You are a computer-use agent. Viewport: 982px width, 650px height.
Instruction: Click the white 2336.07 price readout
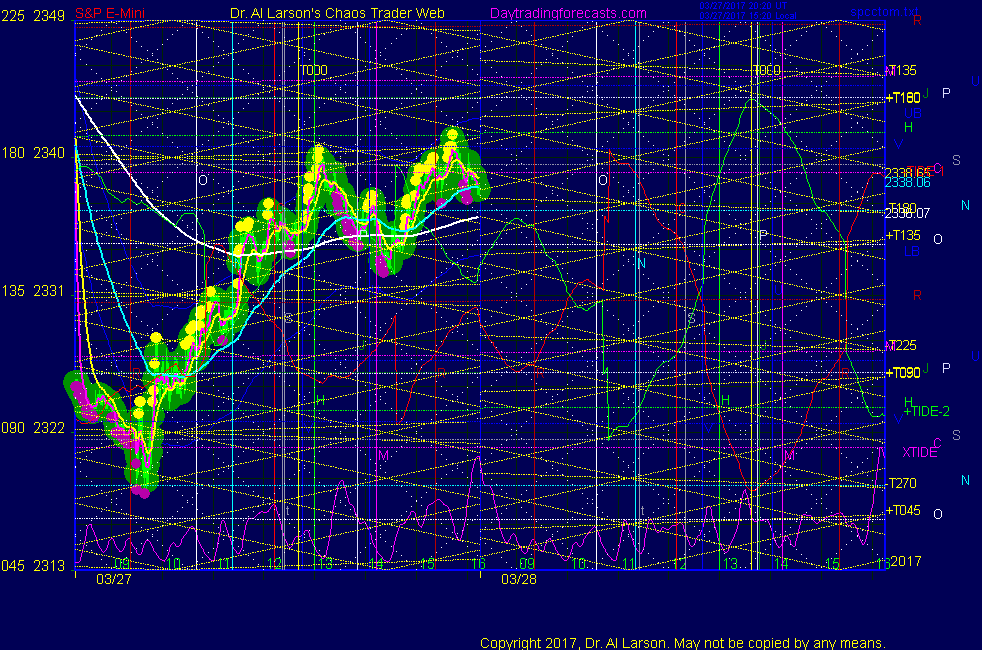[x=906, y=212]
